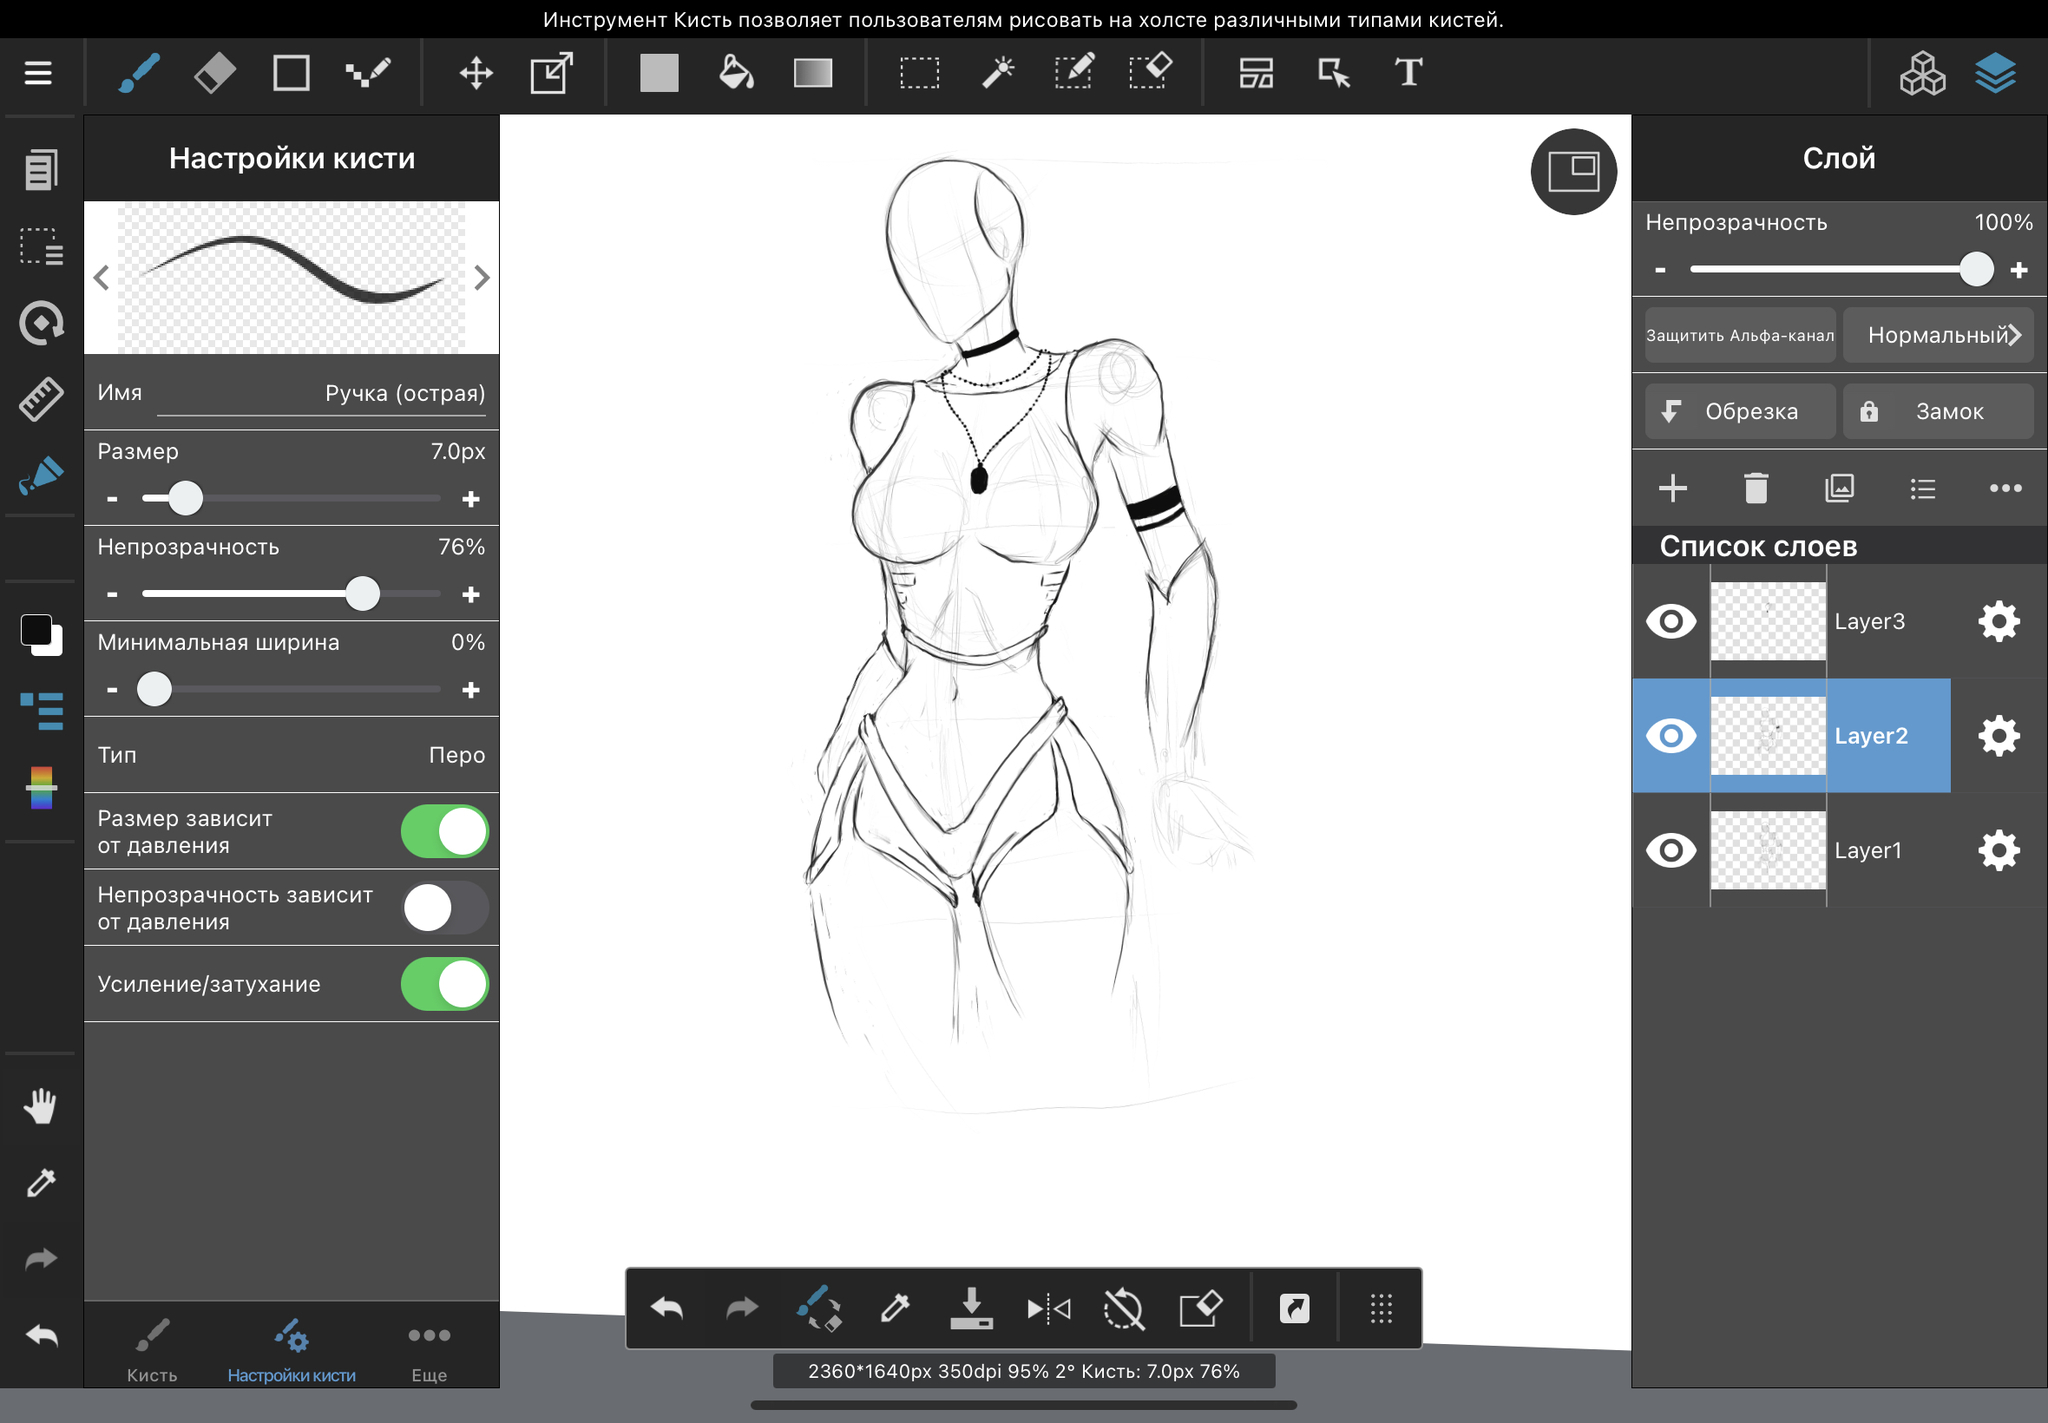Image resolution: width=2048 pixels, height=1423 pixels.
Task: Choose the Magic Wand selection tool
Action: click(998, 73)
